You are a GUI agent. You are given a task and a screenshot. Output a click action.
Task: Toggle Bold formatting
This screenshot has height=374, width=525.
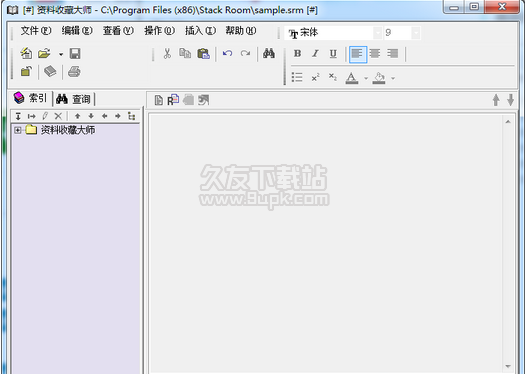297,54
